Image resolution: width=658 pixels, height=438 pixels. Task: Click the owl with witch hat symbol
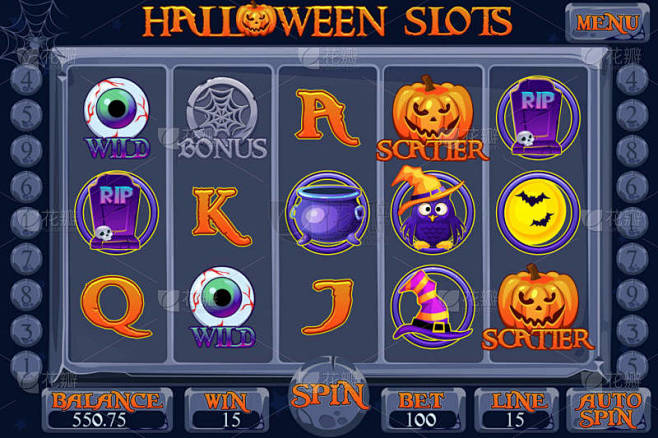click(x=431, y=210)
